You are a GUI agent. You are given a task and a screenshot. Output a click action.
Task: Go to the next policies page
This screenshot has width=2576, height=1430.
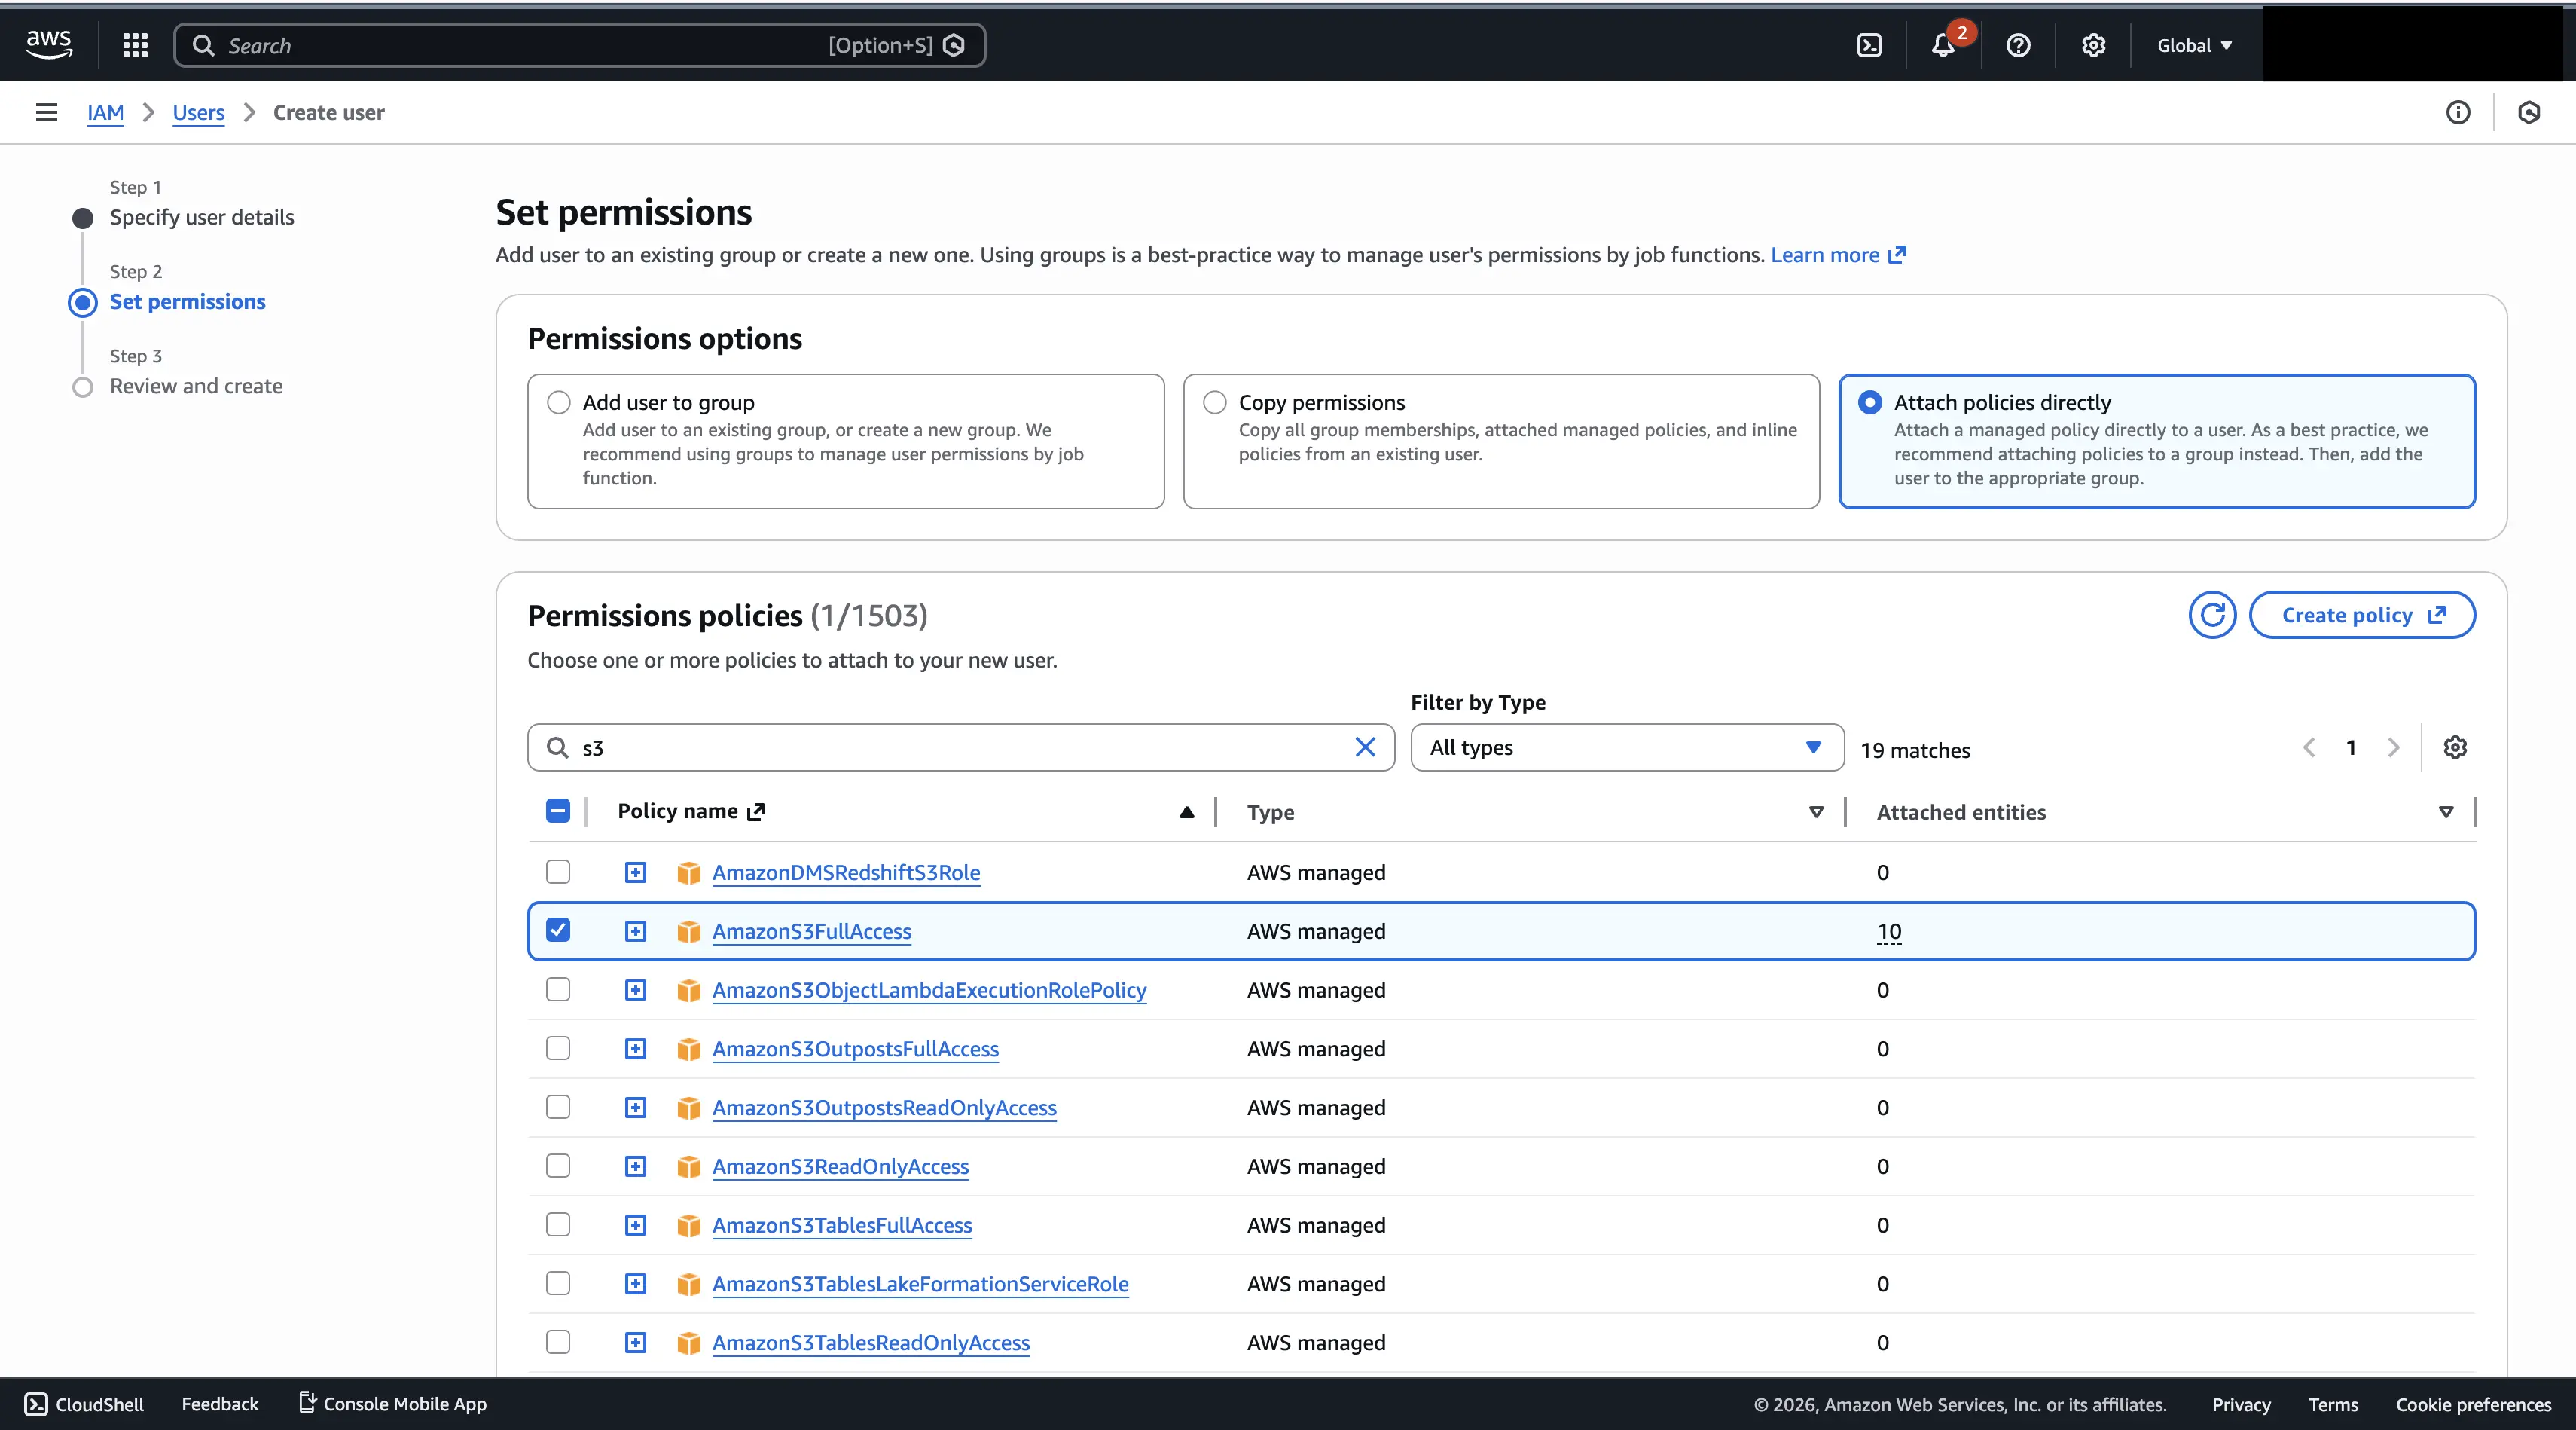(x=2393, y=747)
